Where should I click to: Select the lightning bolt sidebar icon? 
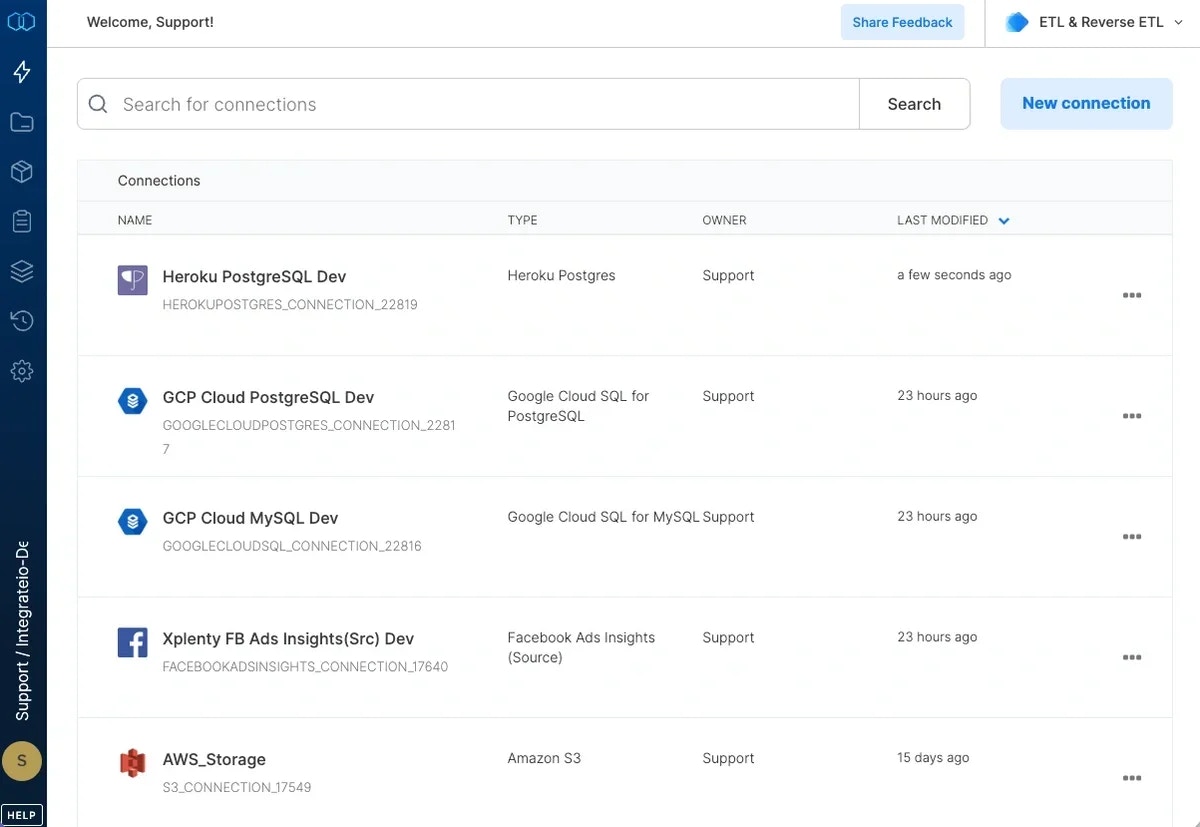tap(22, 71)
